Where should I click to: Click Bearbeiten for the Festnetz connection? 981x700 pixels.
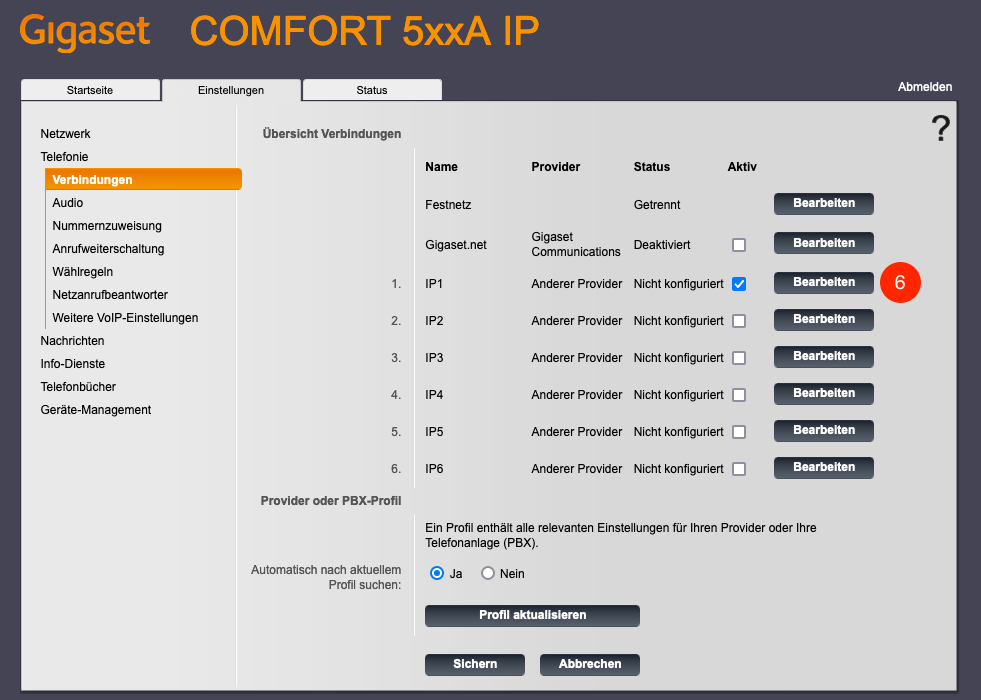(x=823, y=203)
